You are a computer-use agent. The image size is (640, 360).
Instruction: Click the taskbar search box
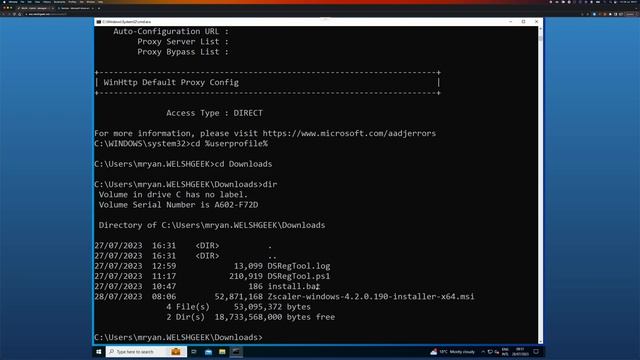click(x=146, y=351)
